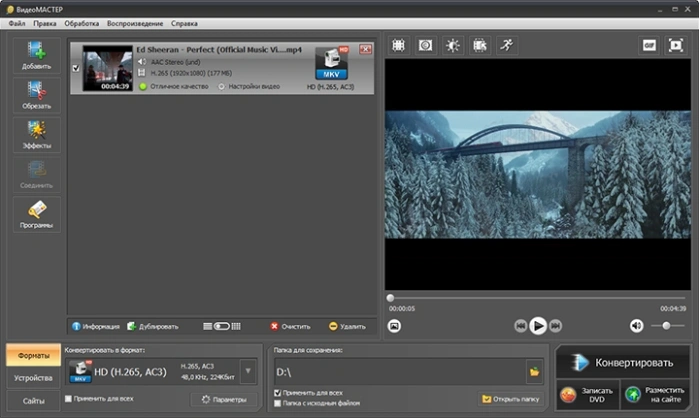The image size is (699, 418).
Task: Open the playback speed running-man tool
Action: (x=507, y=45)
